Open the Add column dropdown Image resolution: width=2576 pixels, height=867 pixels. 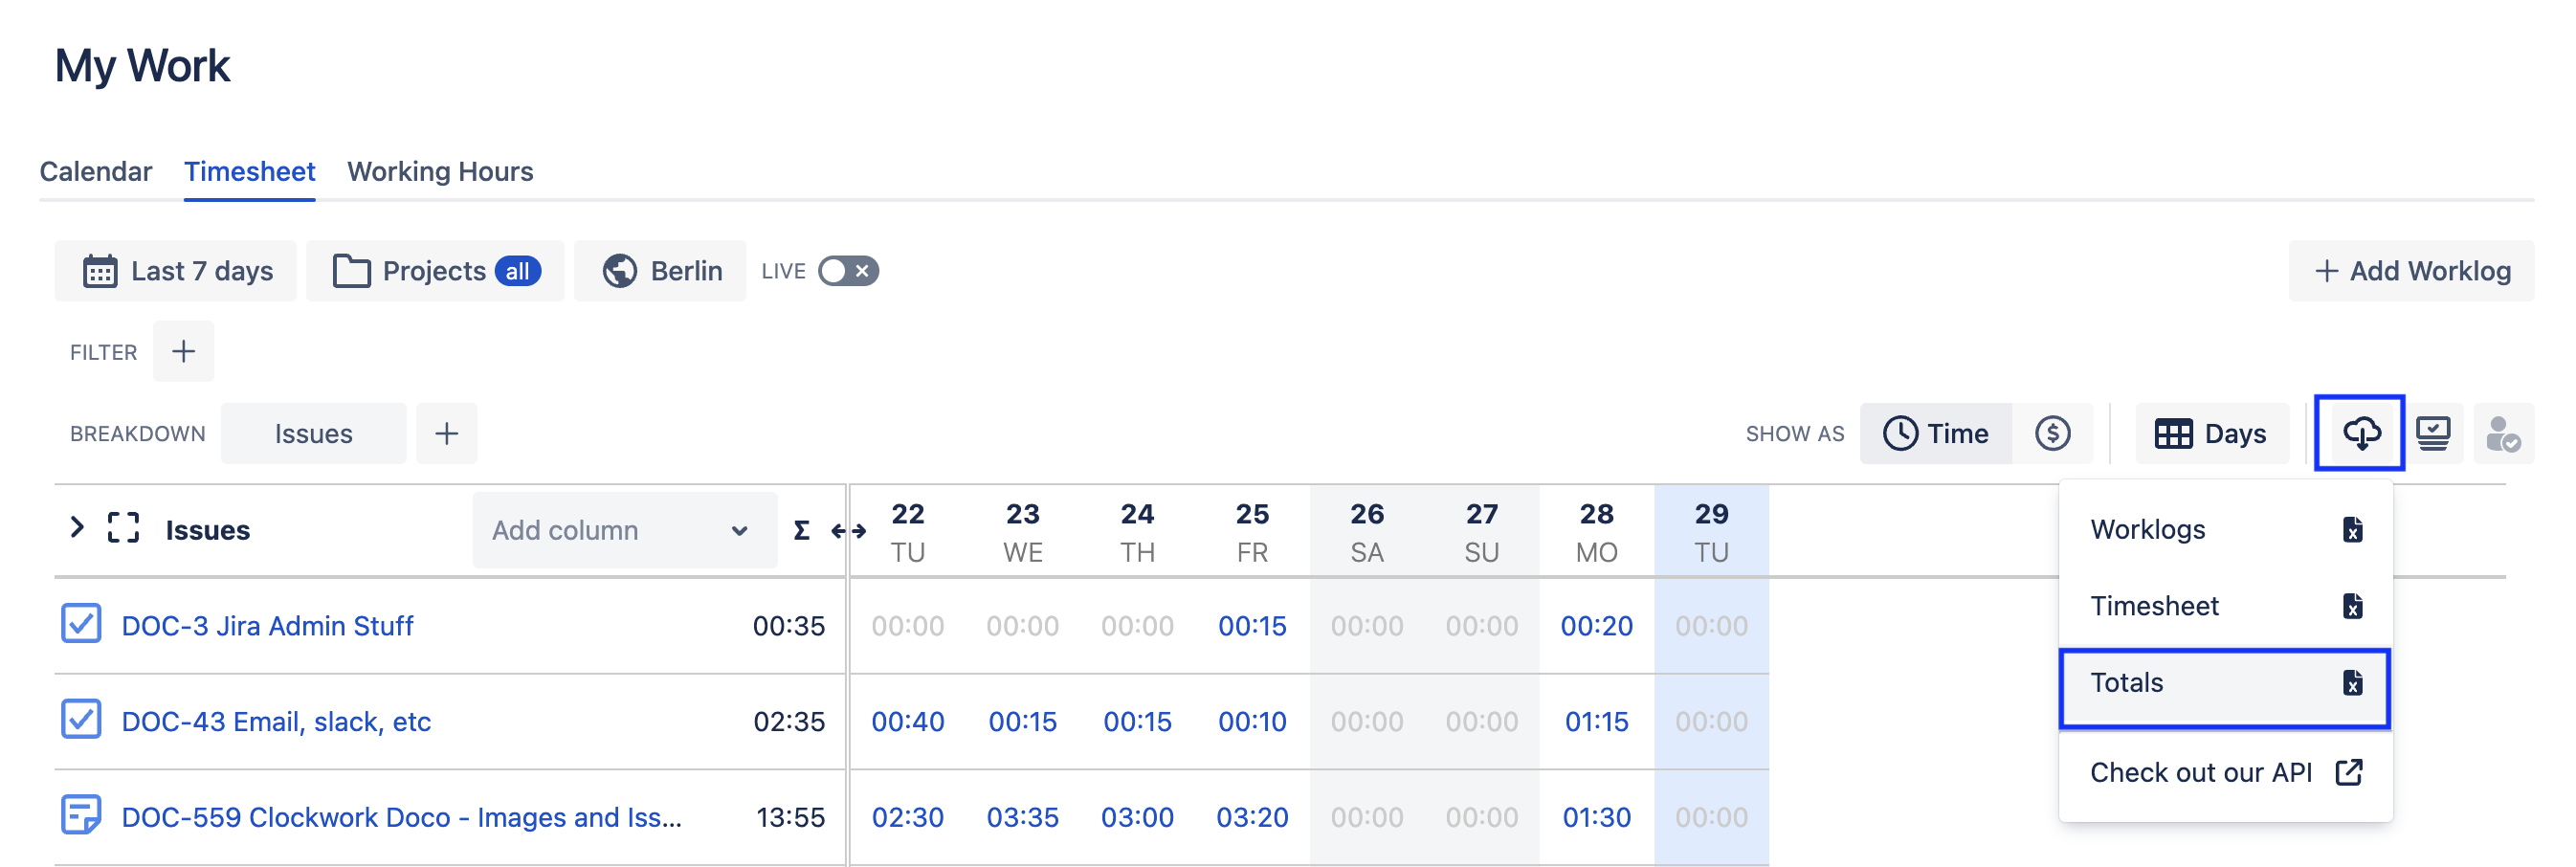(623, 530)
